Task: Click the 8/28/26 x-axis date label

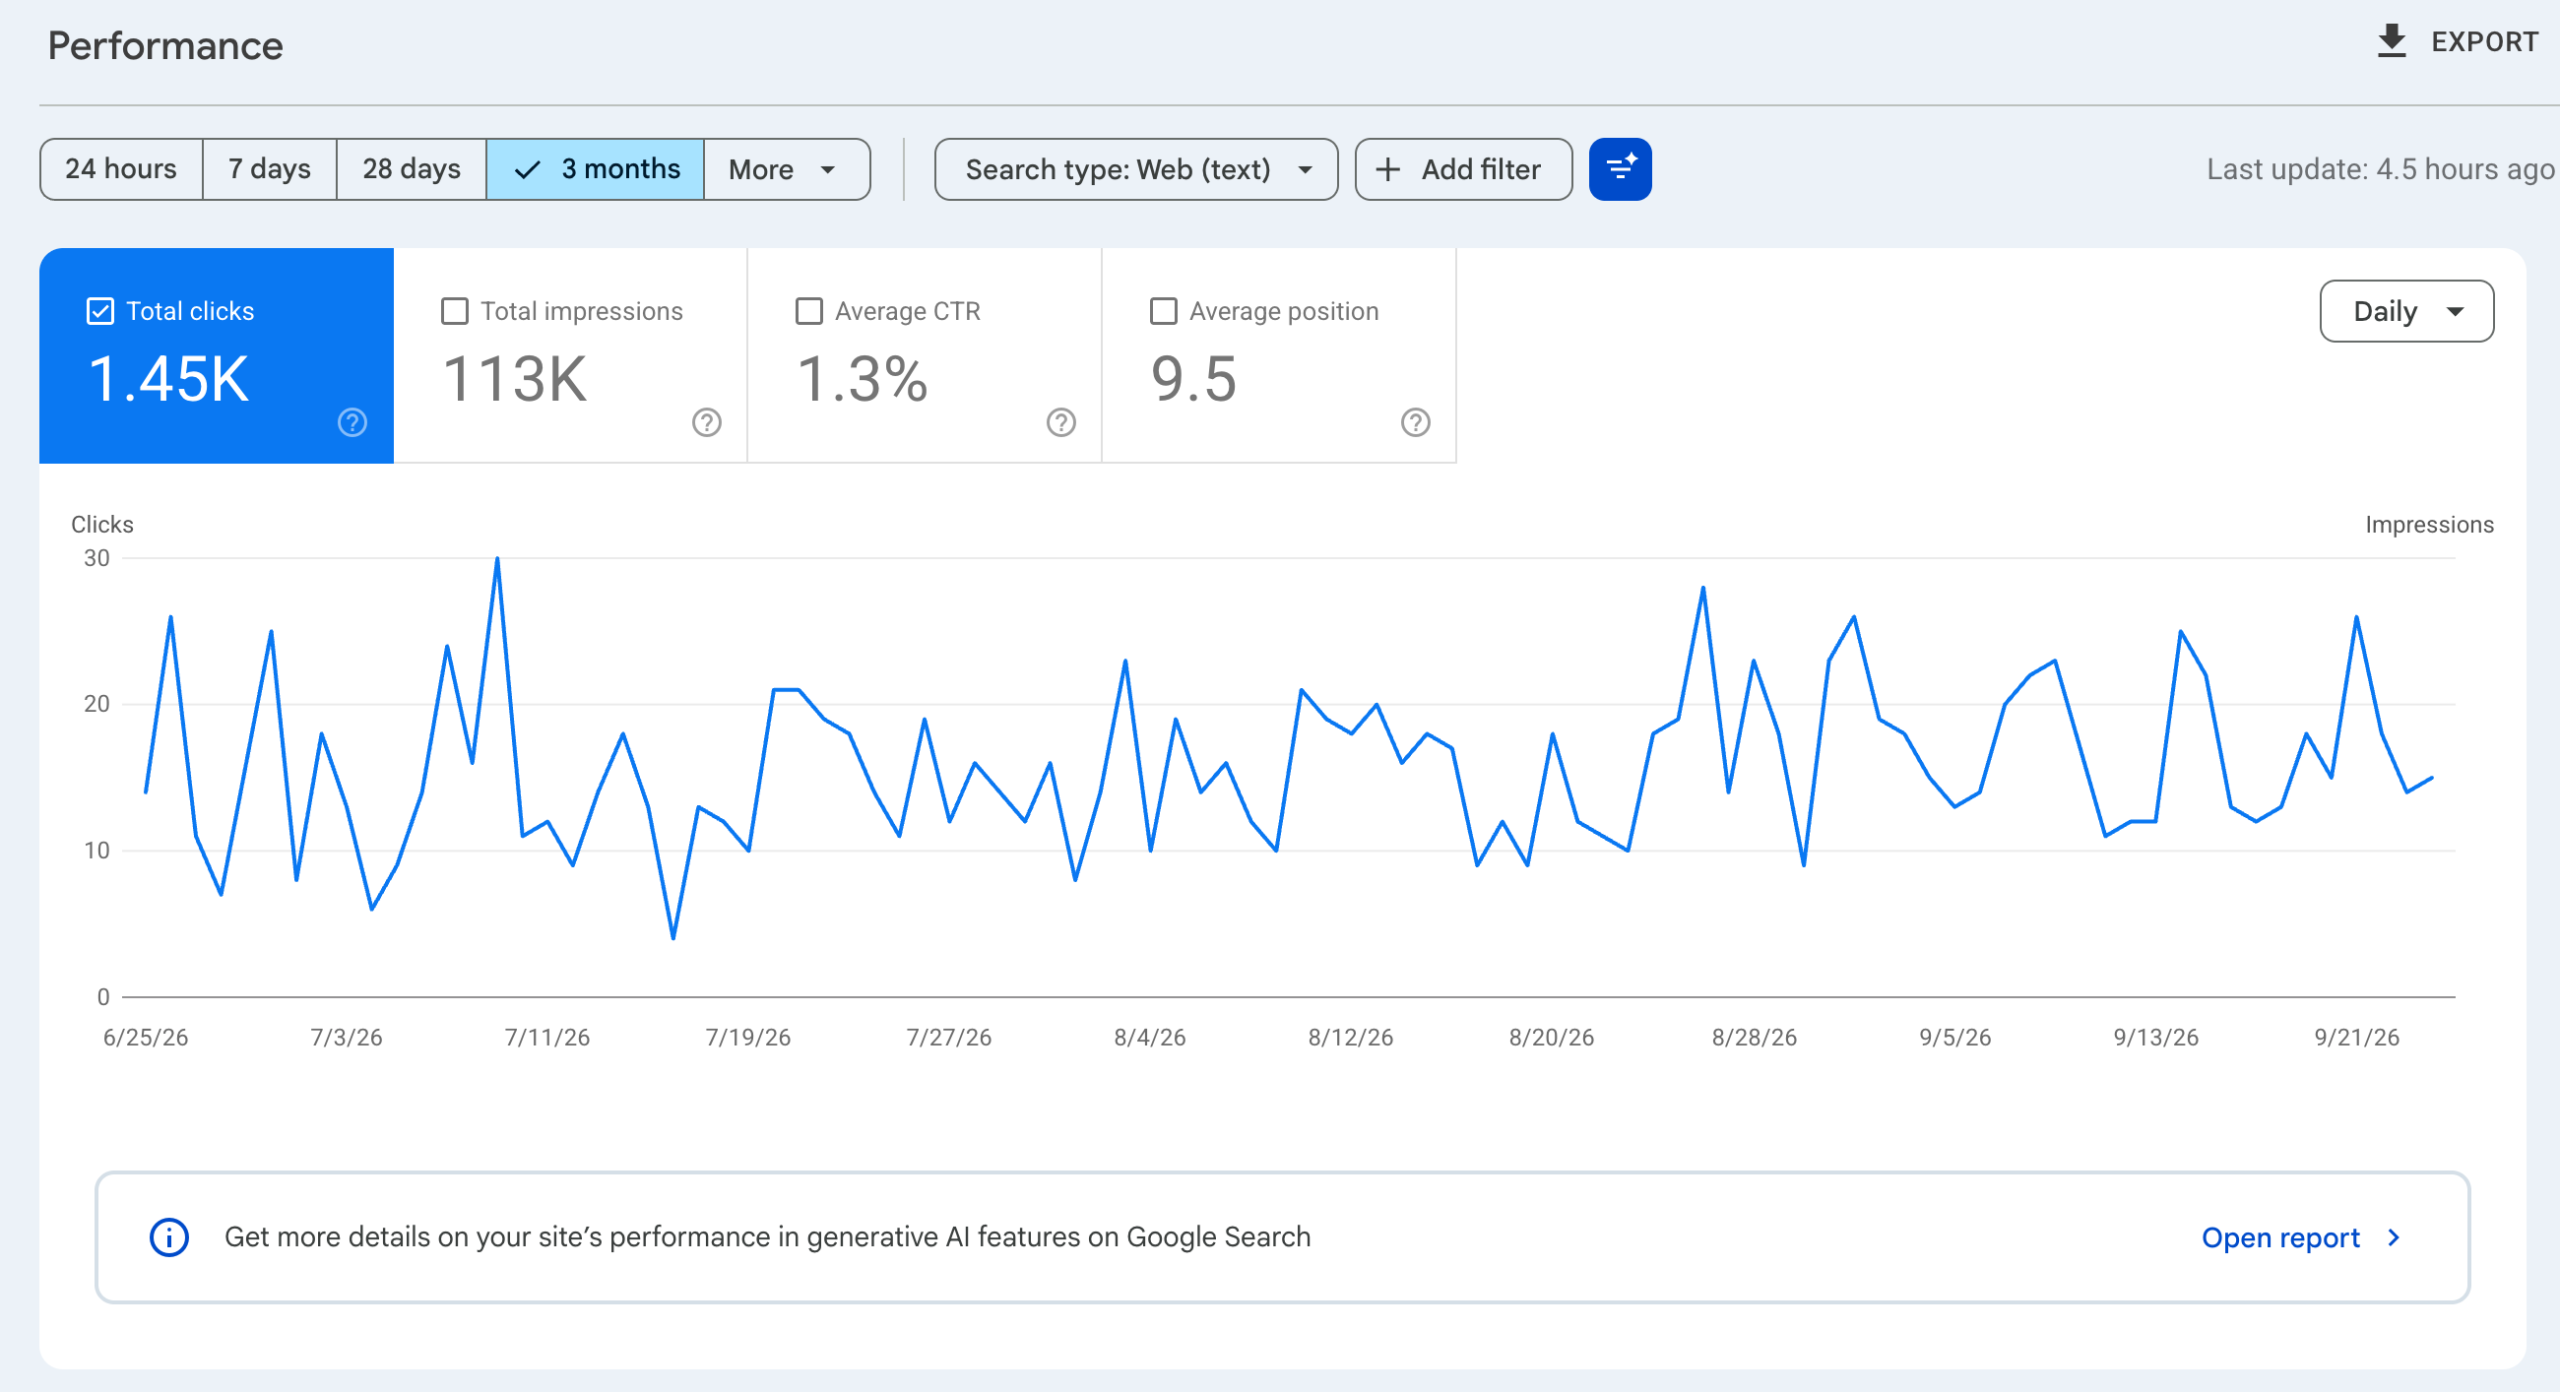Action: coord(1754,1037)
